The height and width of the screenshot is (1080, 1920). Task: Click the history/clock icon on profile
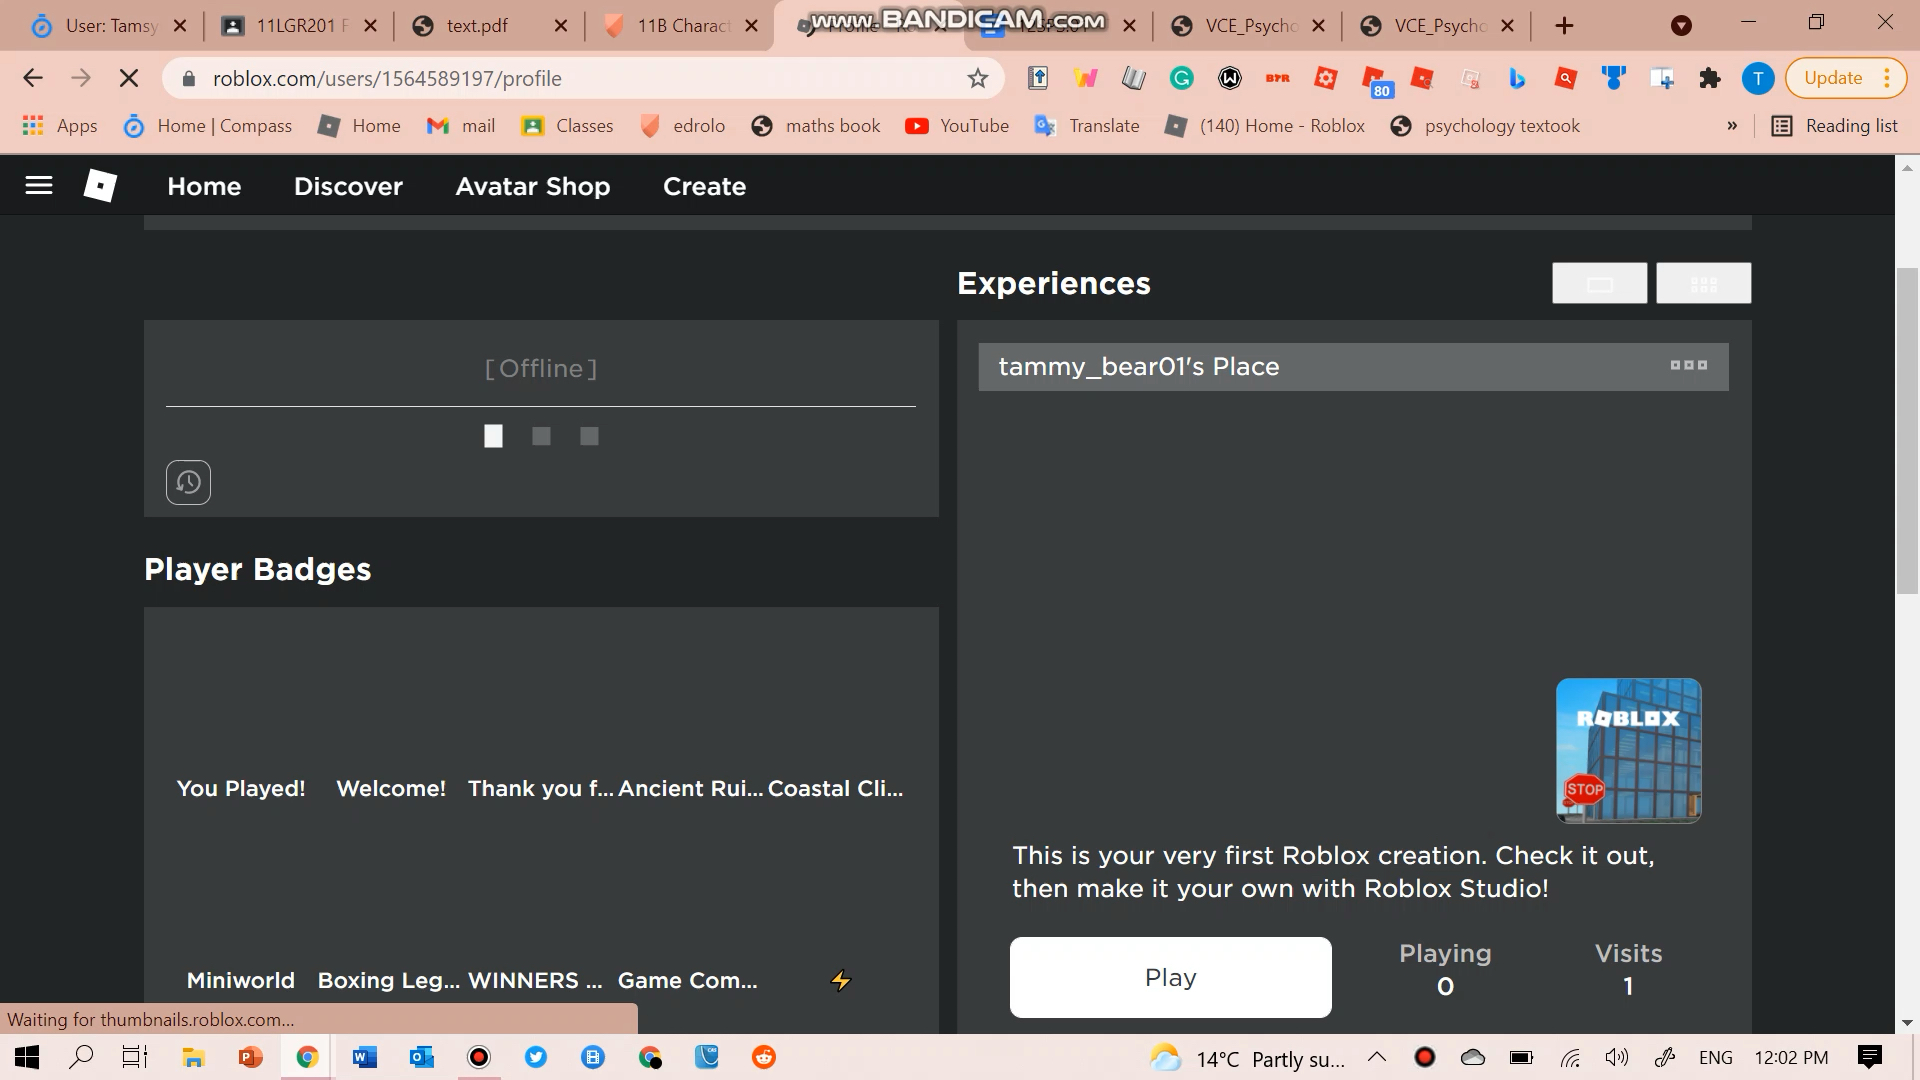[x=189, y=481]
